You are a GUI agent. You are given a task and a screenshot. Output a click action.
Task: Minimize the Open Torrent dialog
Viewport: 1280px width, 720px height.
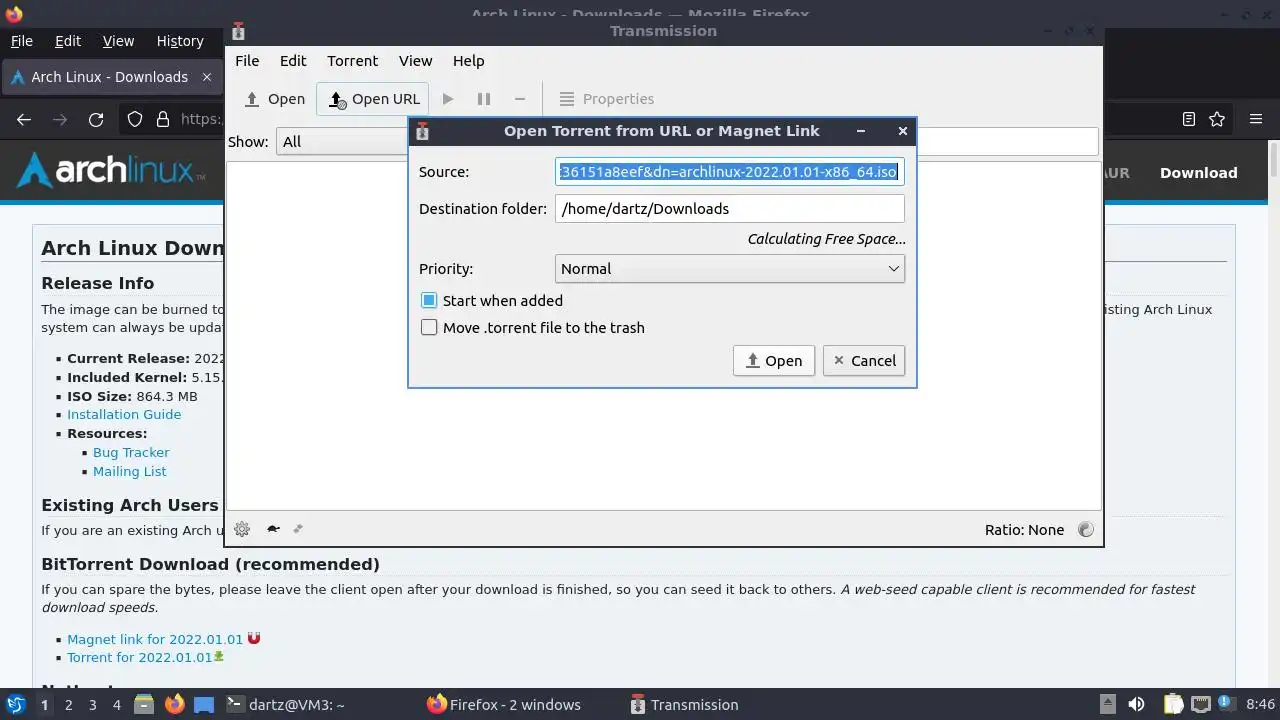861,131
